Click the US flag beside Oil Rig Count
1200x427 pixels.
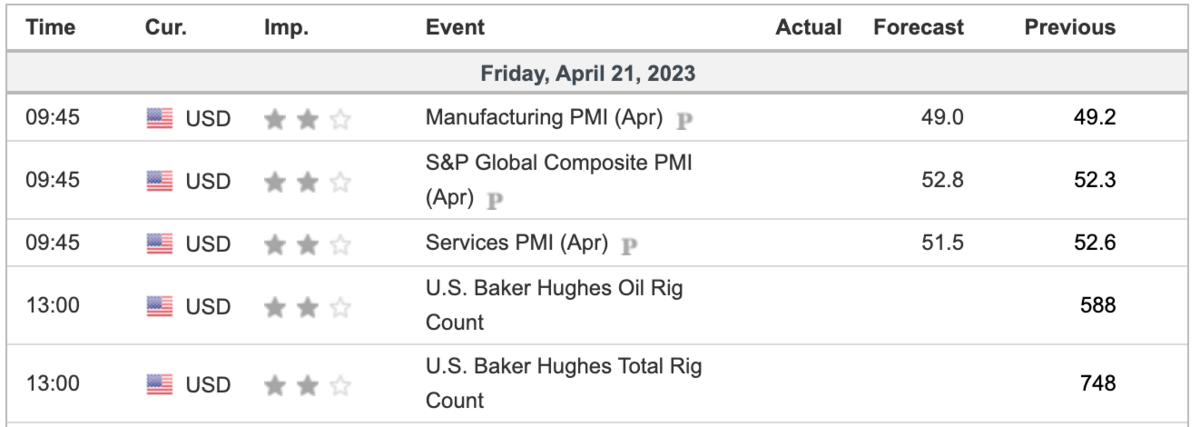pyautogui.click(x=160, y=305)
